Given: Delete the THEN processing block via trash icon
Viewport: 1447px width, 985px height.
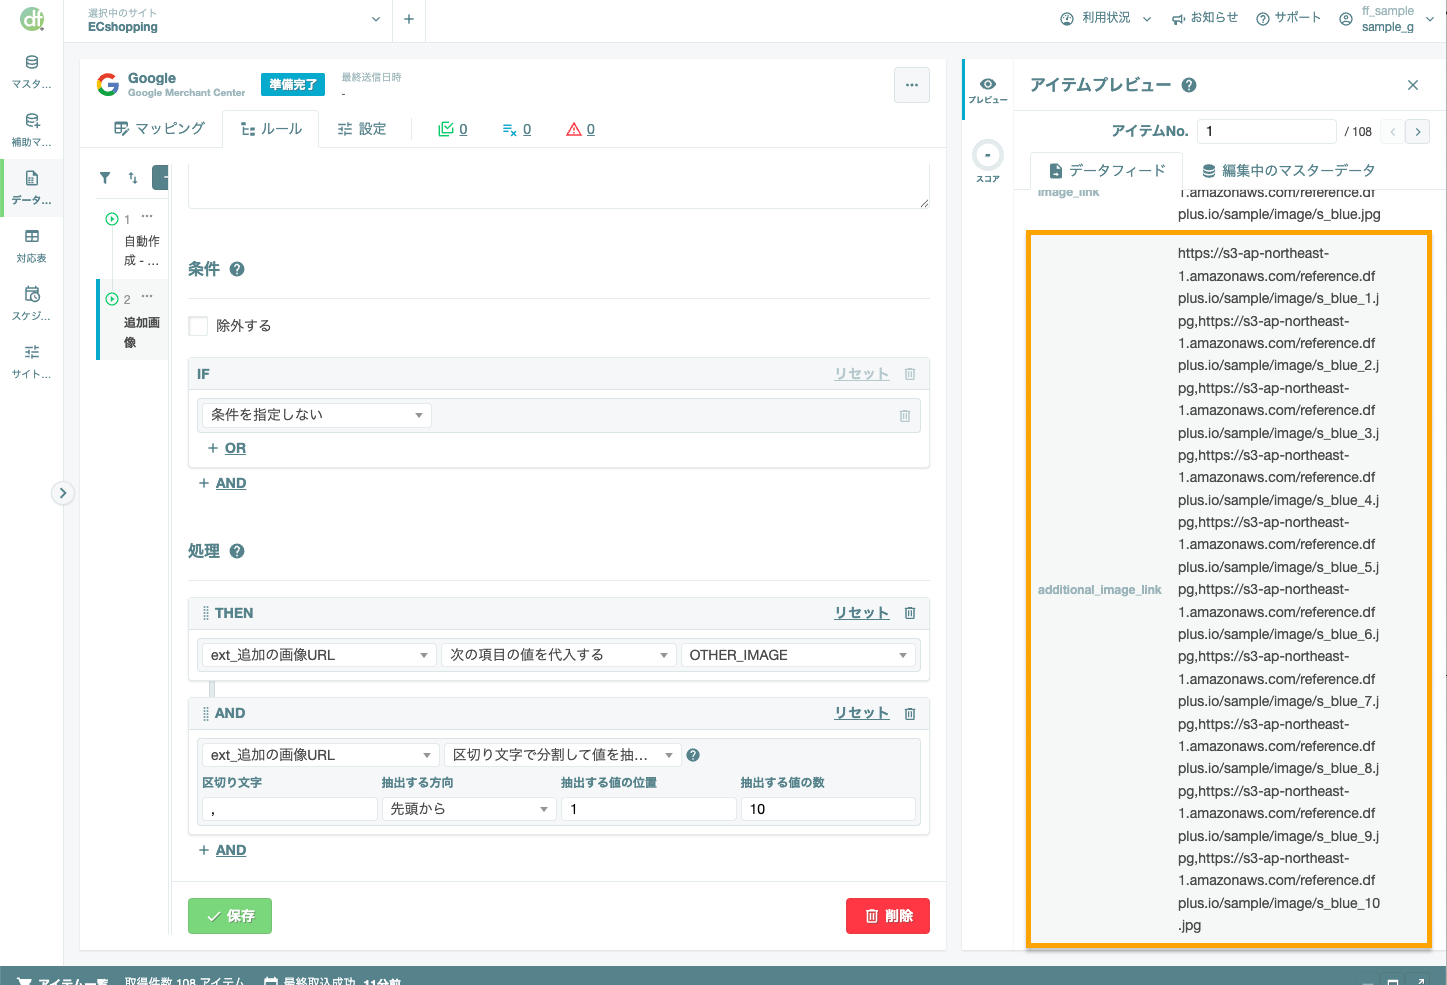Looking at the screenshot, I should coord(910,613).
